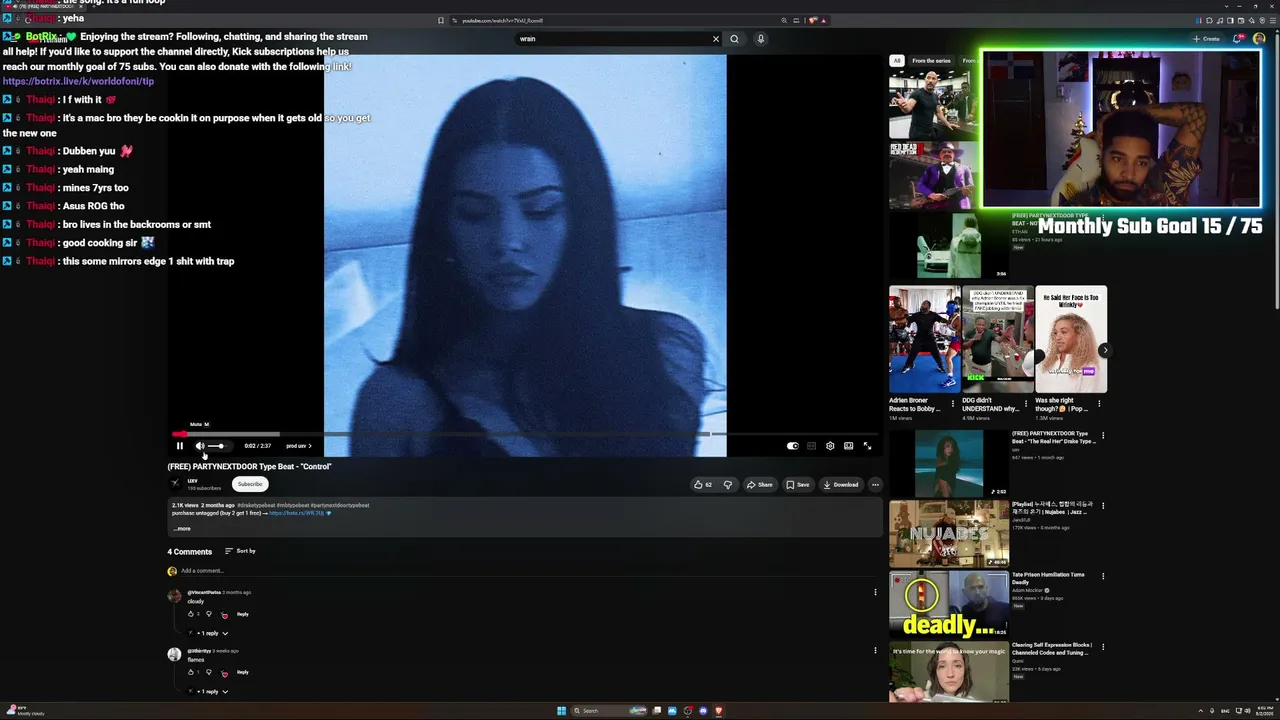Image resolution: width=1280 pixels, height=720 pixels.
Task: Dislike the video with thumbs down
Action: [x=727, y=485]
